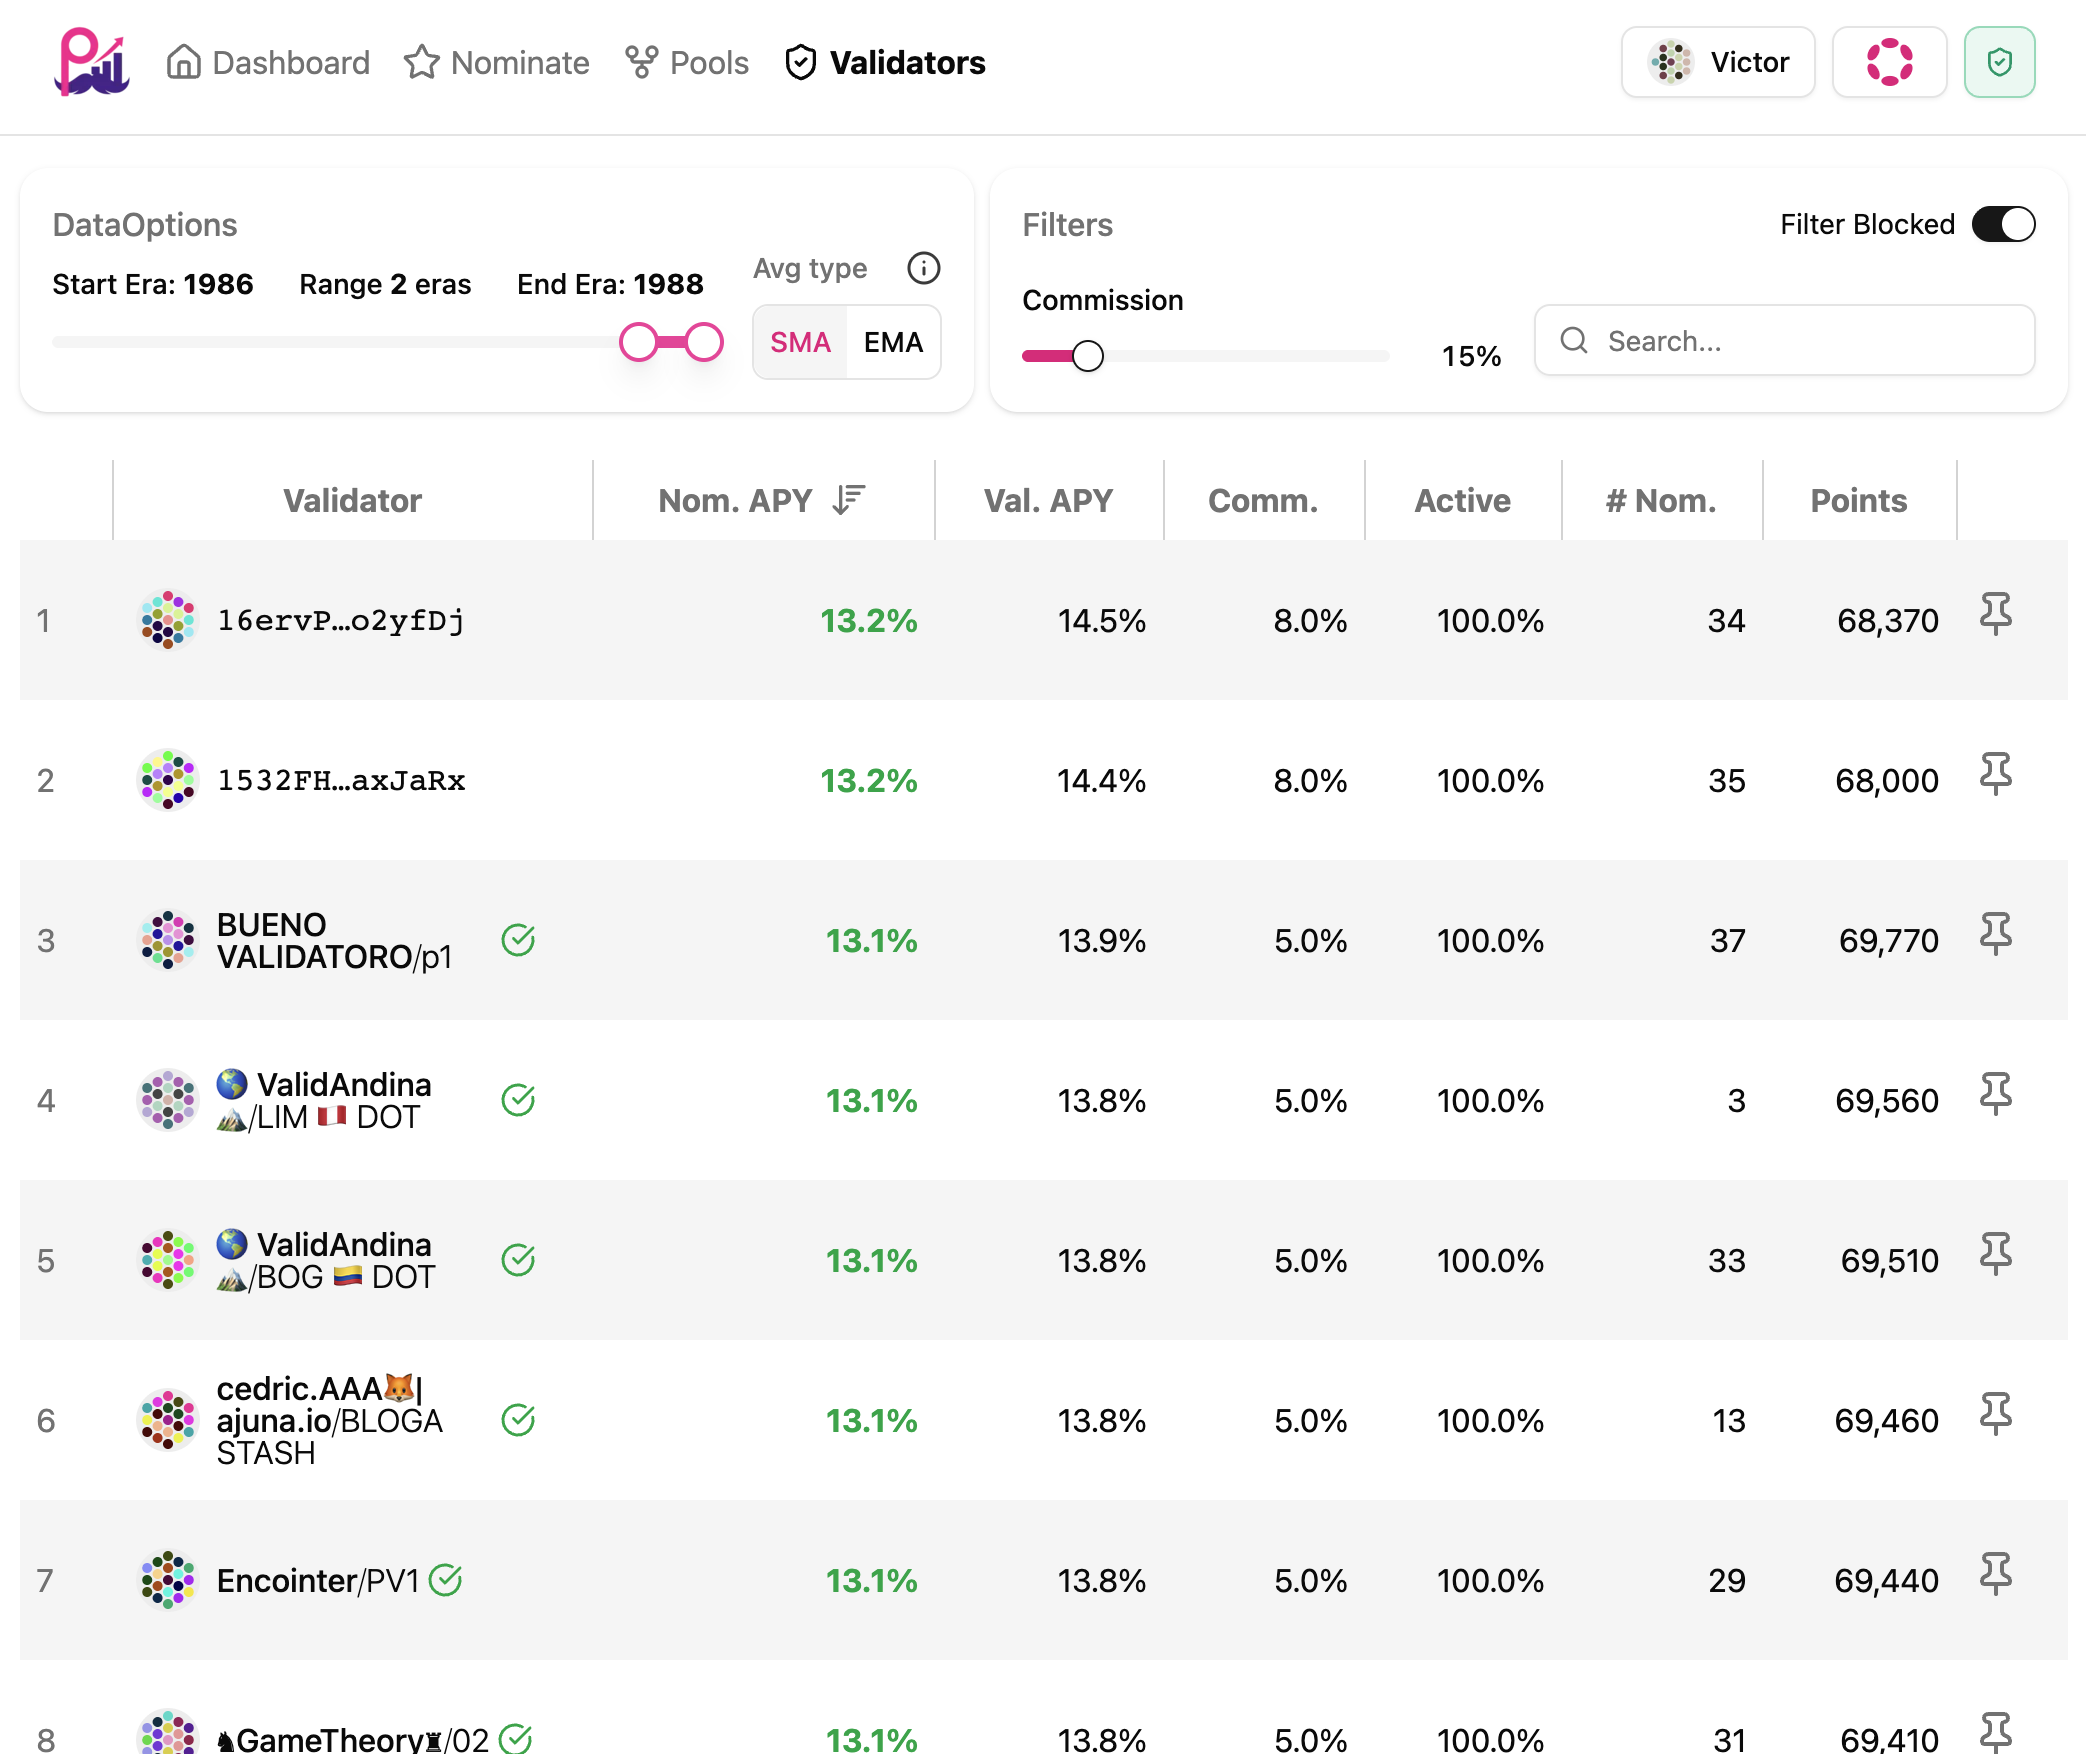The height and width of the screenshot is (1754, 2086).
Task: Open the Victor account selector
Action: click(1718, 63)
